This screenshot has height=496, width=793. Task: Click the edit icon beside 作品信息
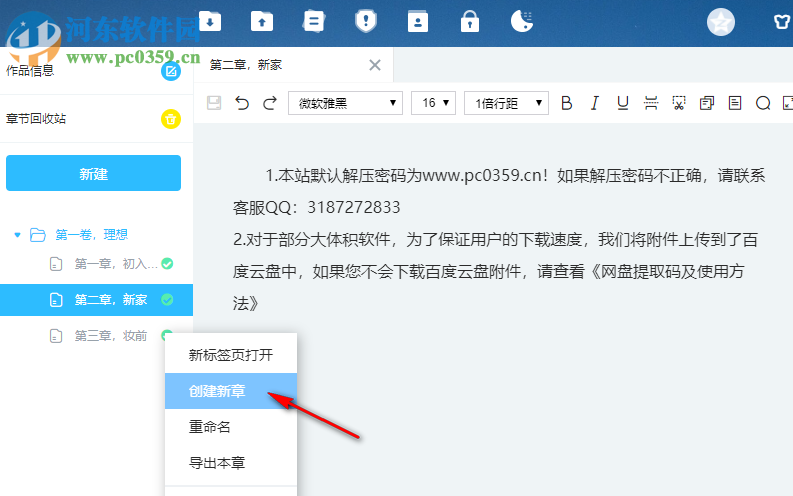171,71
